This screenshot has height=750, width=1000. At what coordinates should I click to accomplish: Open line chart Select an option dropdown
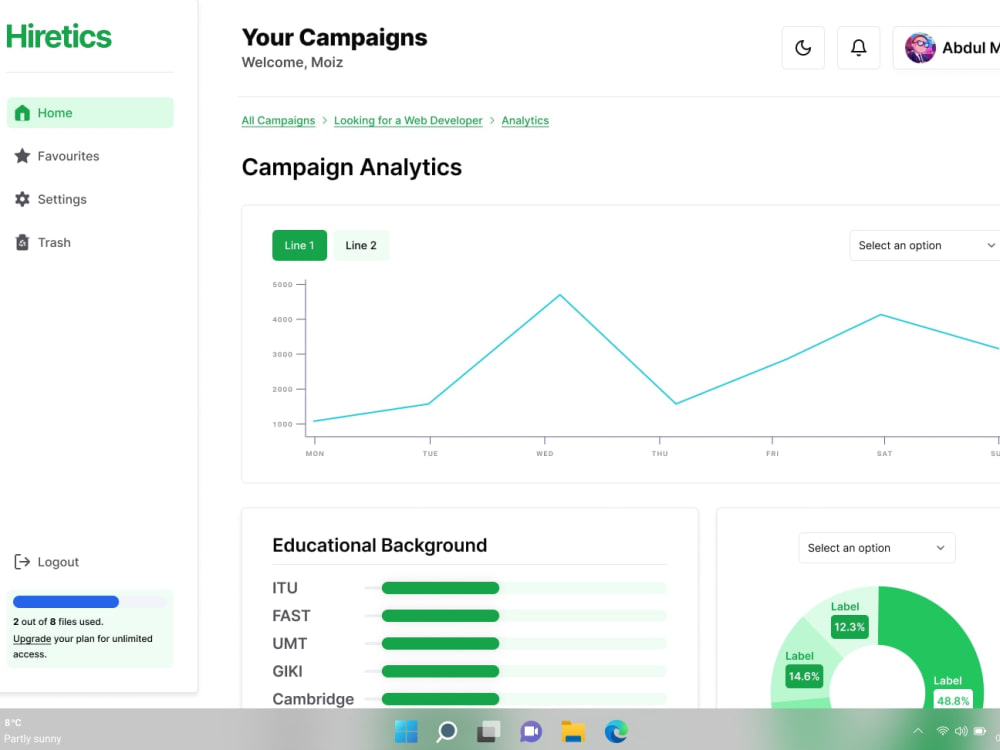tap(926, 246)
